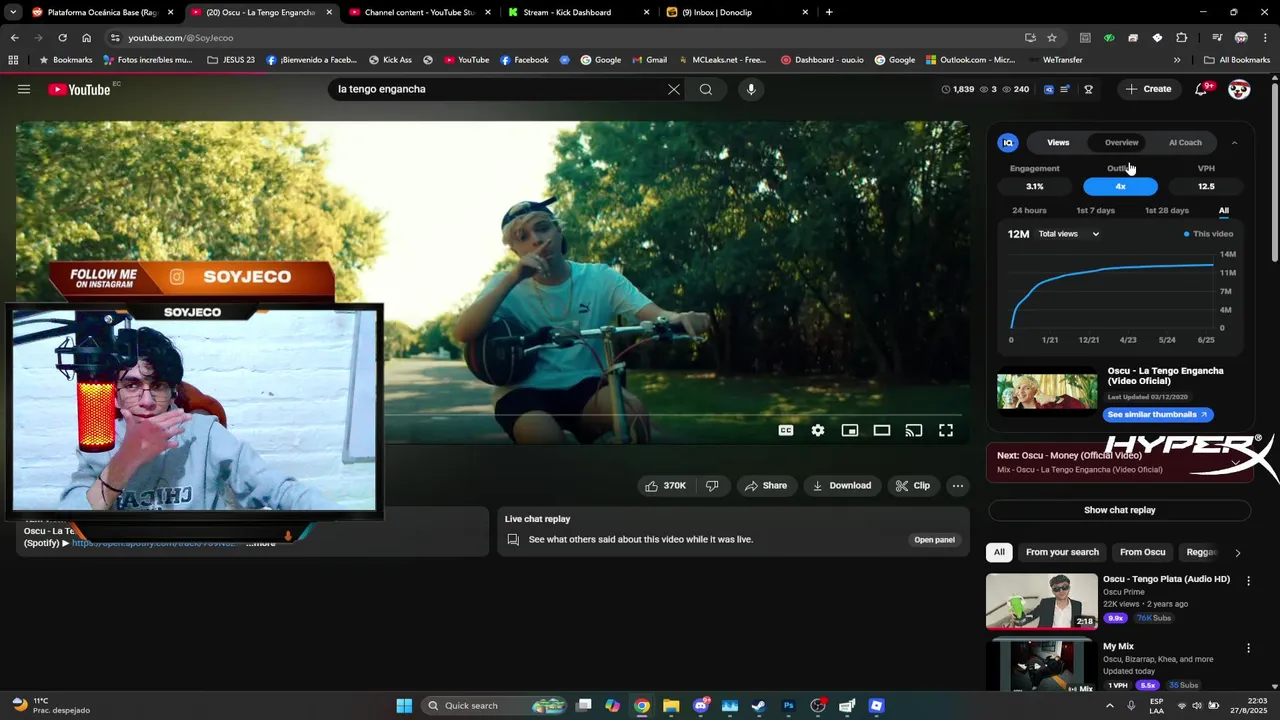Screen dimensions: 1280x720
Task: Open the Windows Start button
Action: coord(404,706)
